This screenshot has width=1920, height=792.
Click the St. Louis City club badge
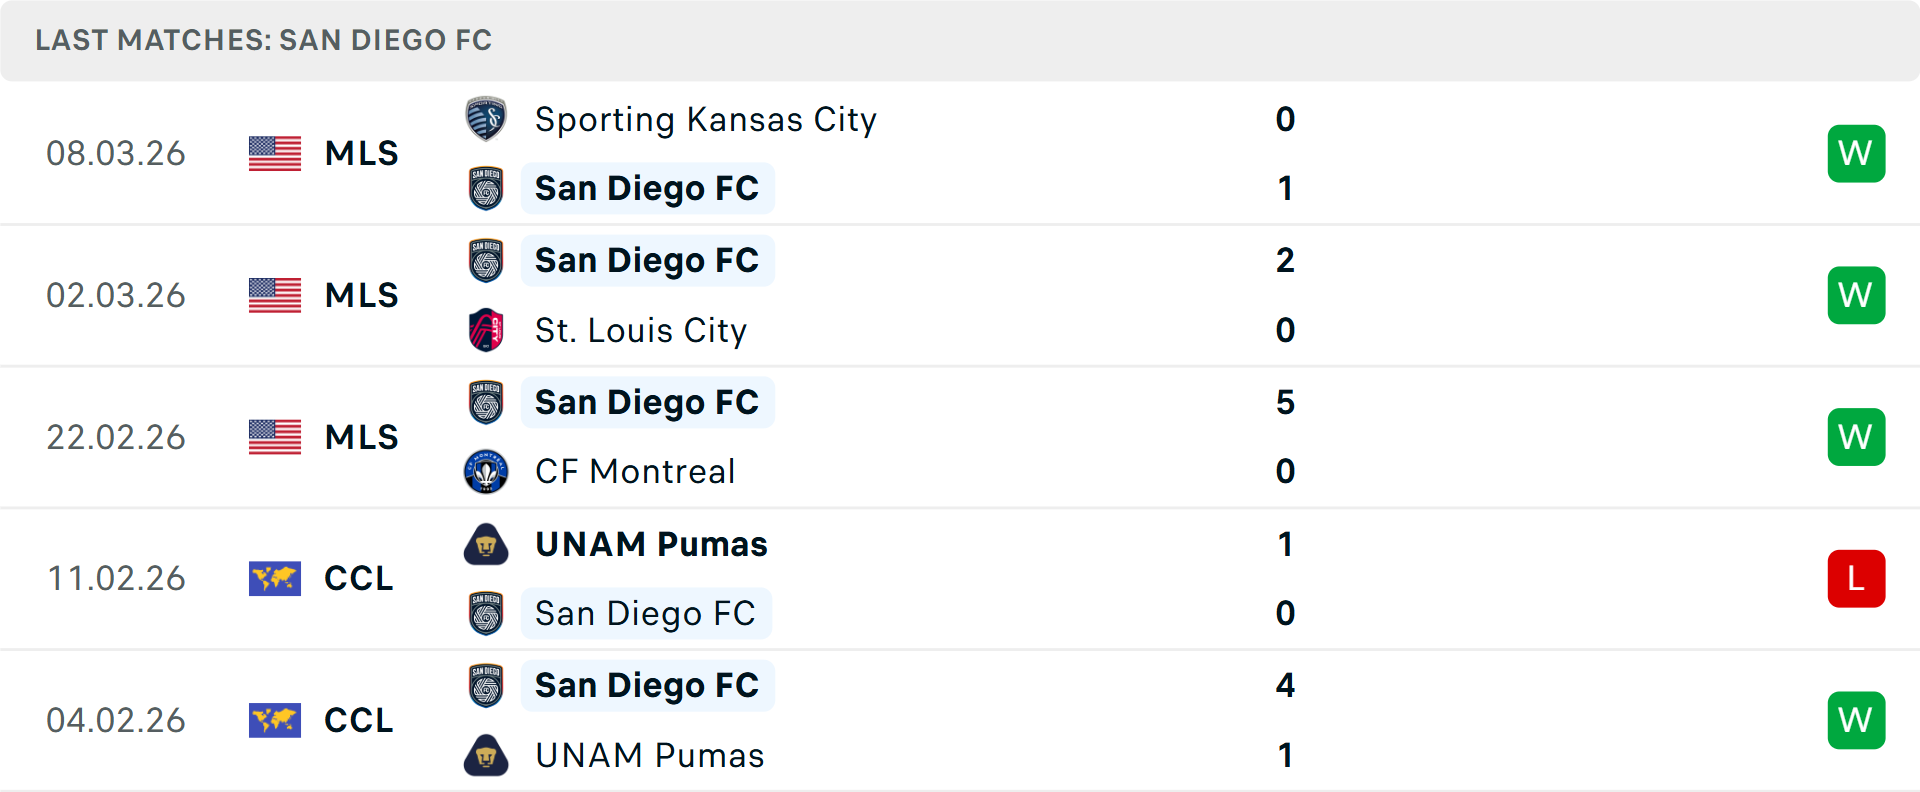point(486,330)
